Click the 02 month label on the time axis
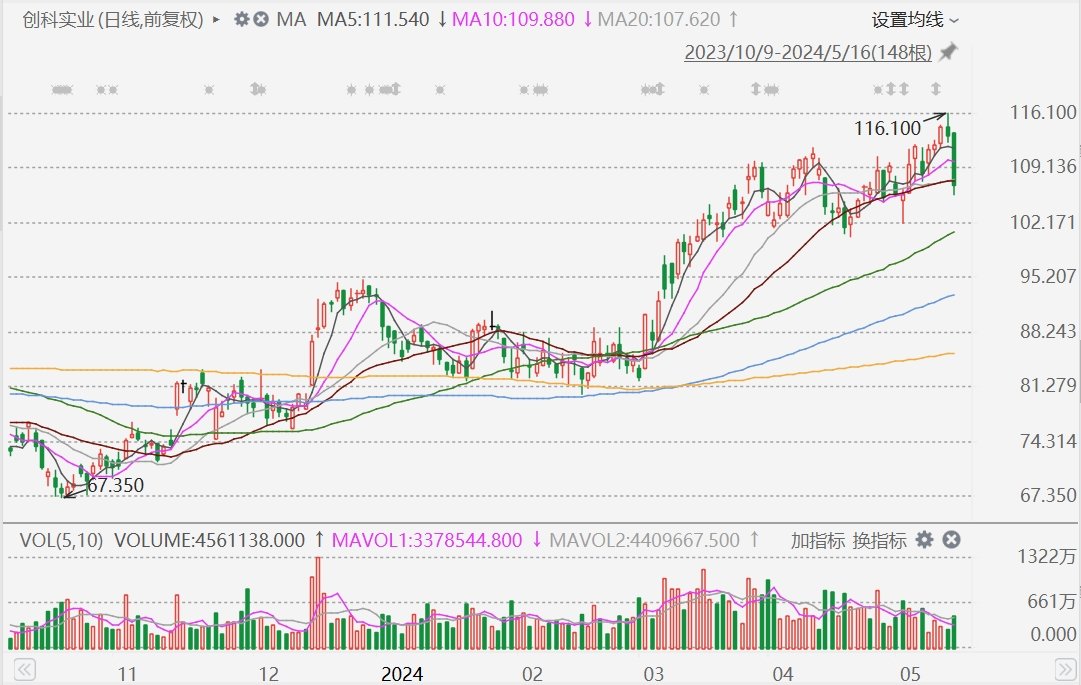This screenshot has width=1081, height=685. [532, 673]
